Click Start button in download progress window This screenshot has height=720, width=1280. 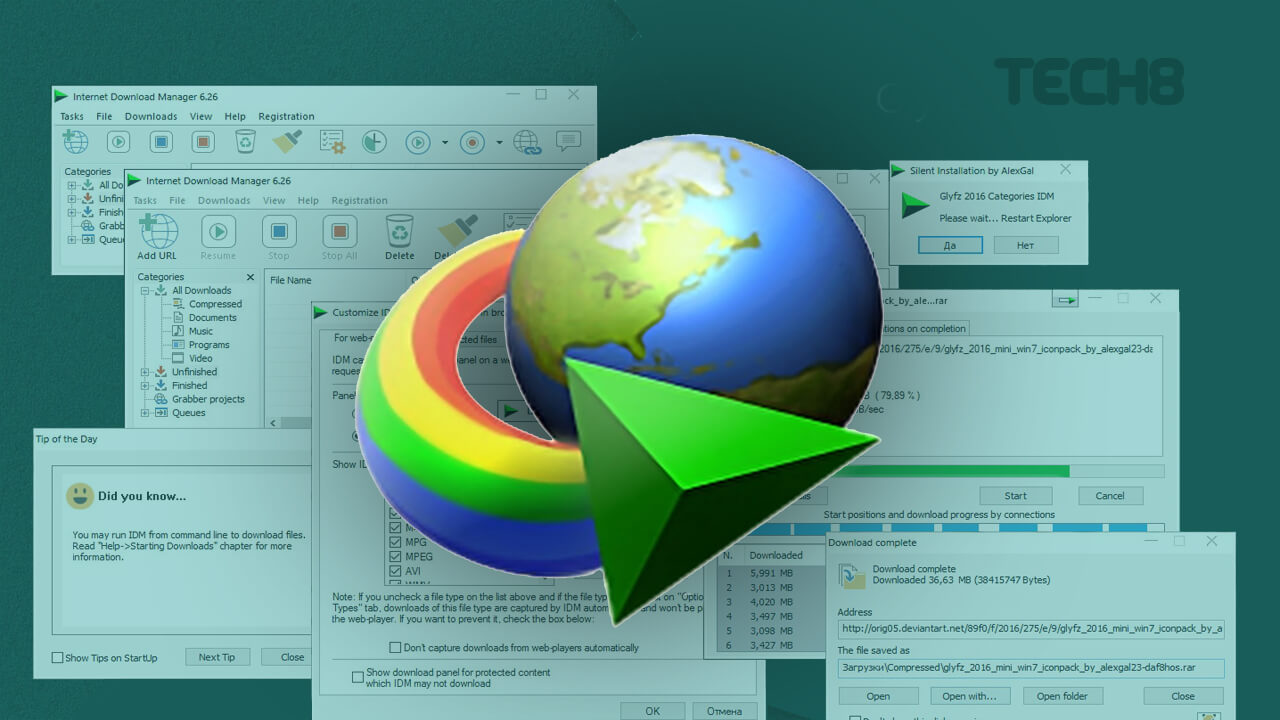tap(1015, 495)
